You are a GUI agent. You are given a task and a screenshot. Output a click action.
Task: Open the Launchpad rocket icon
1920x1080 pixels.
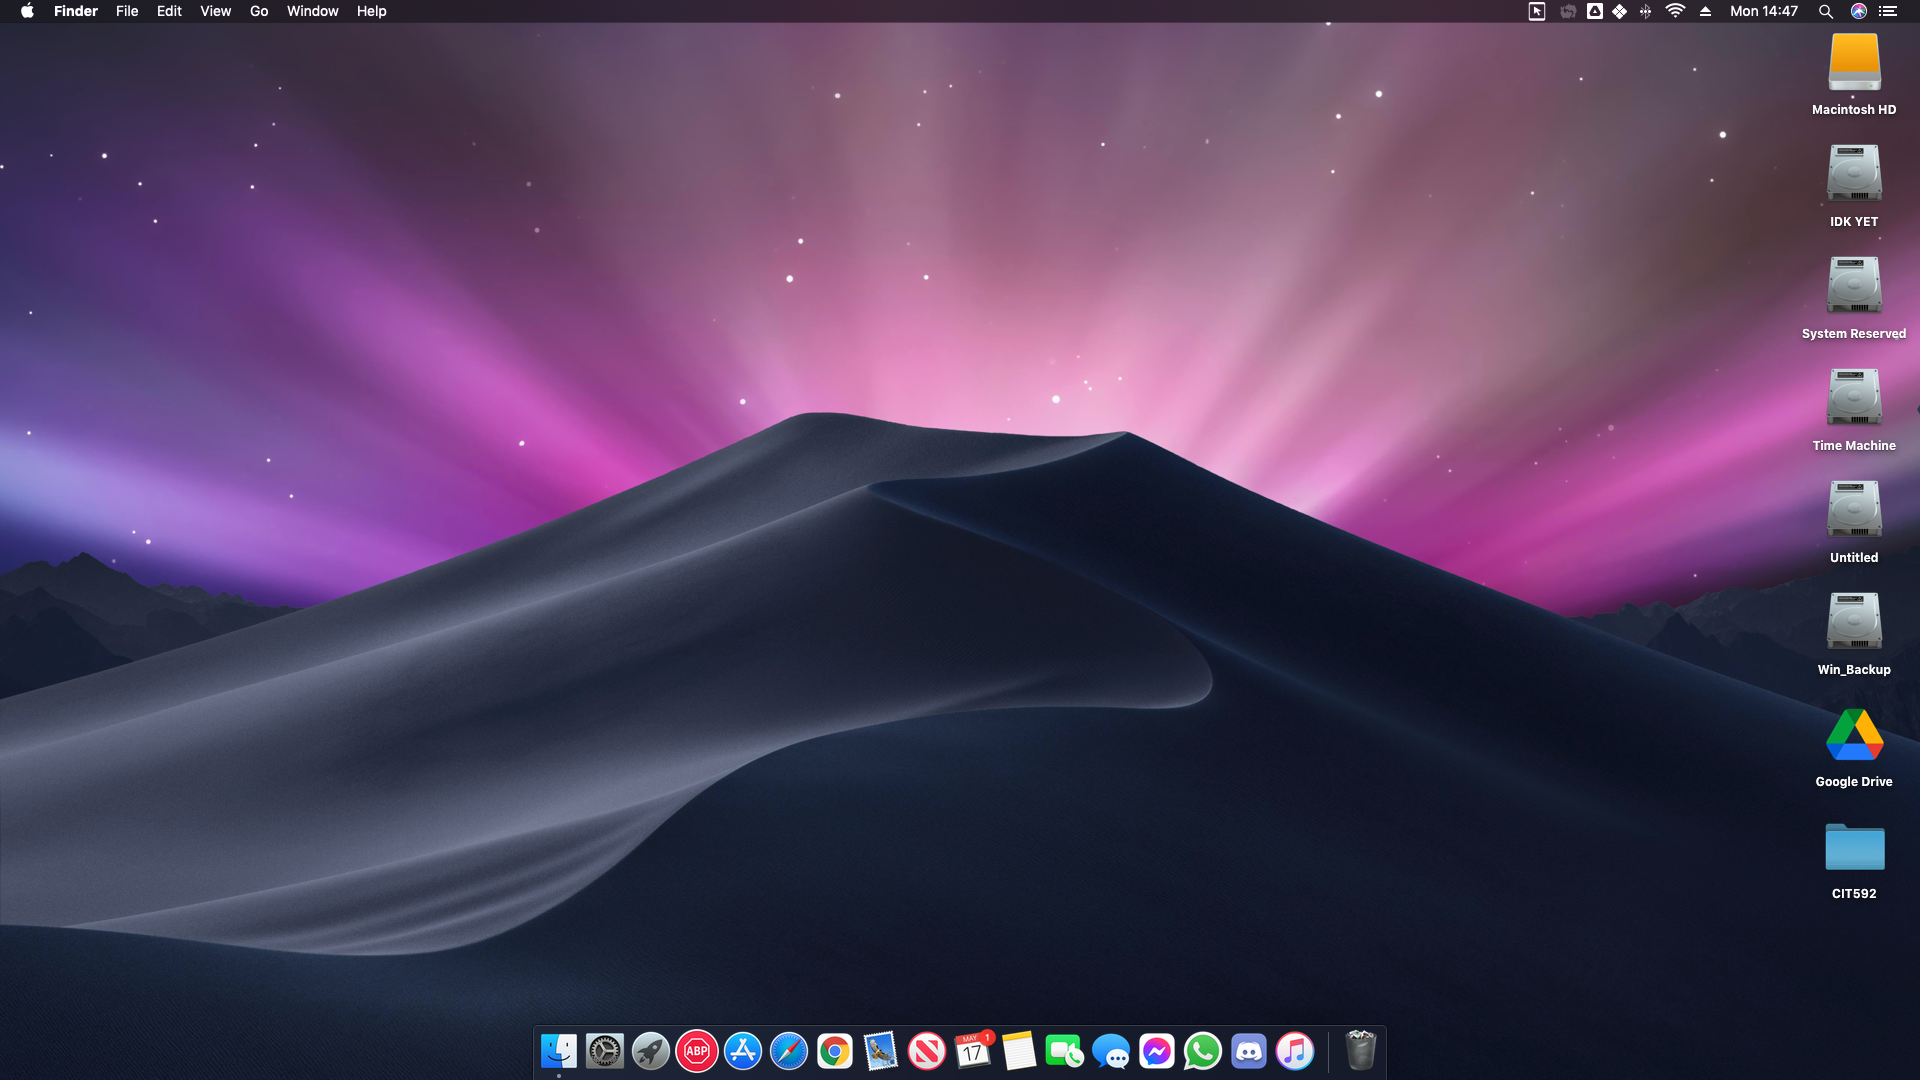pos(650,1051)
